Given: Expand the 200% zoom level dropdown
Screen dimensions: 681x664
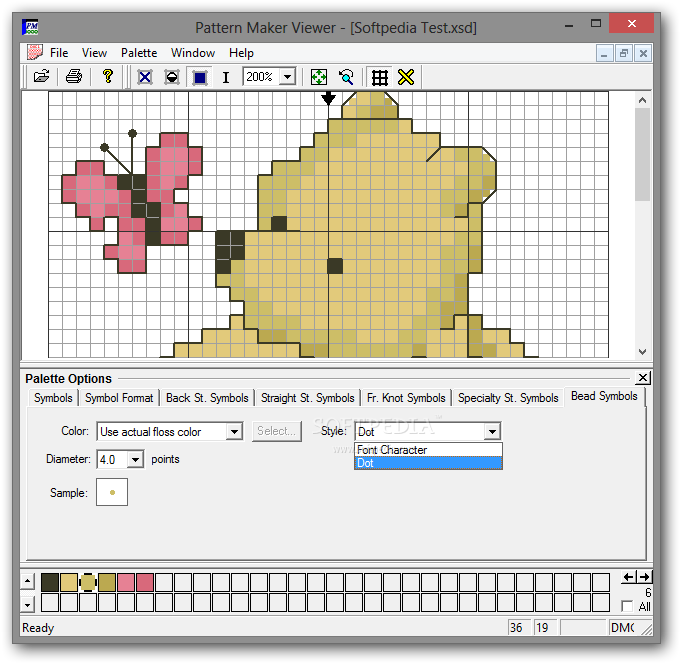Looking at the screenshot, I should click(287, 77).
